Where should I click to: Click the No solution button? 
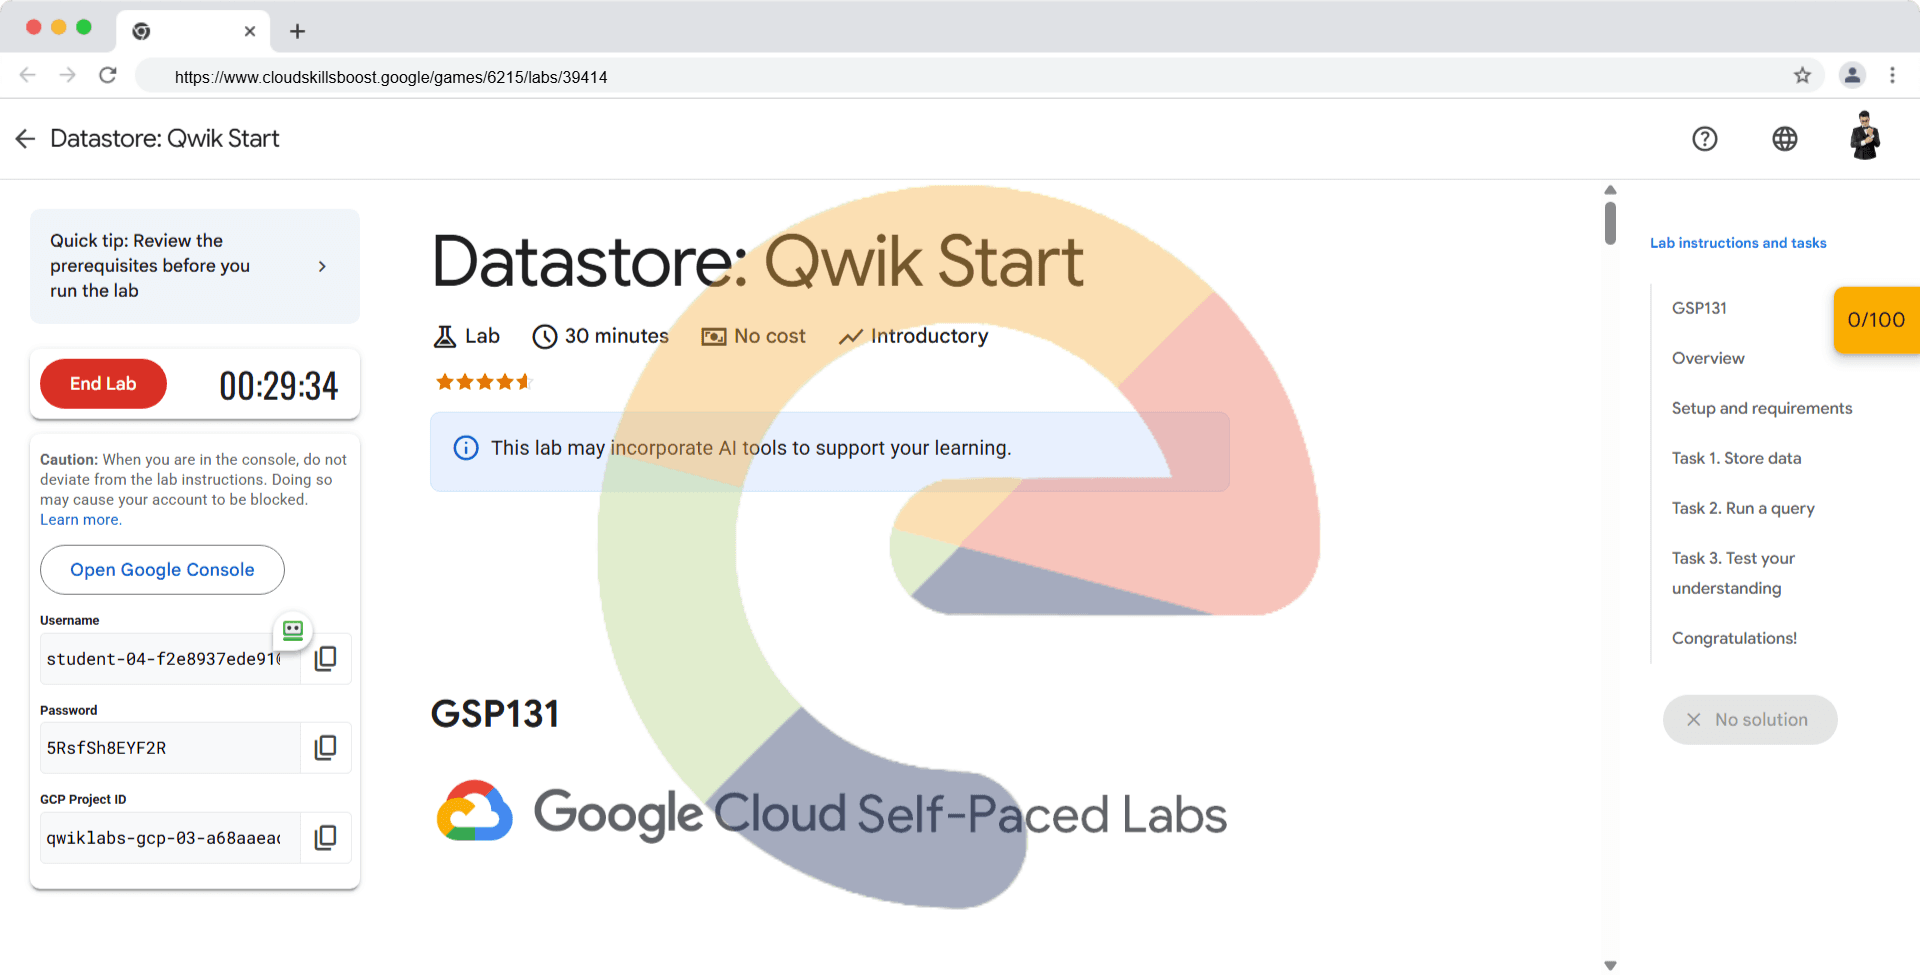tap(1750, 720)
